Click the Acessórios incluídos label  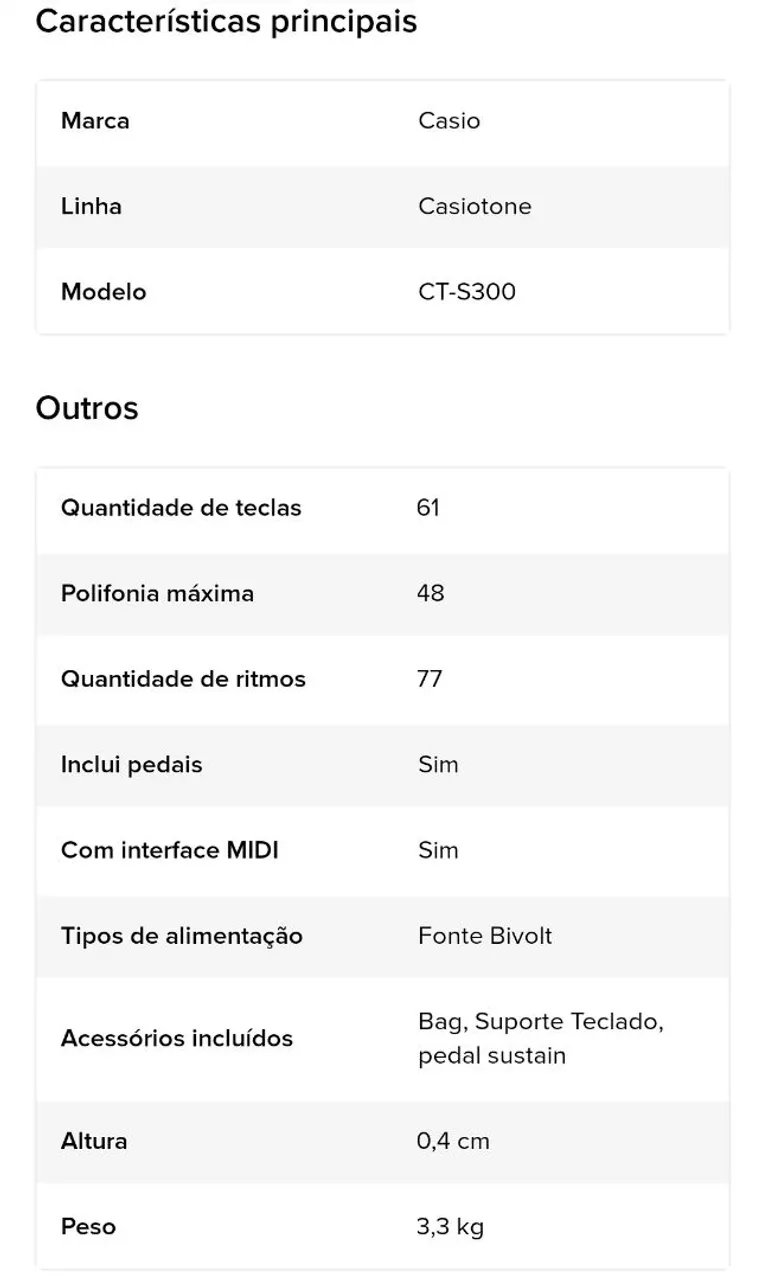click(177, 1039)
